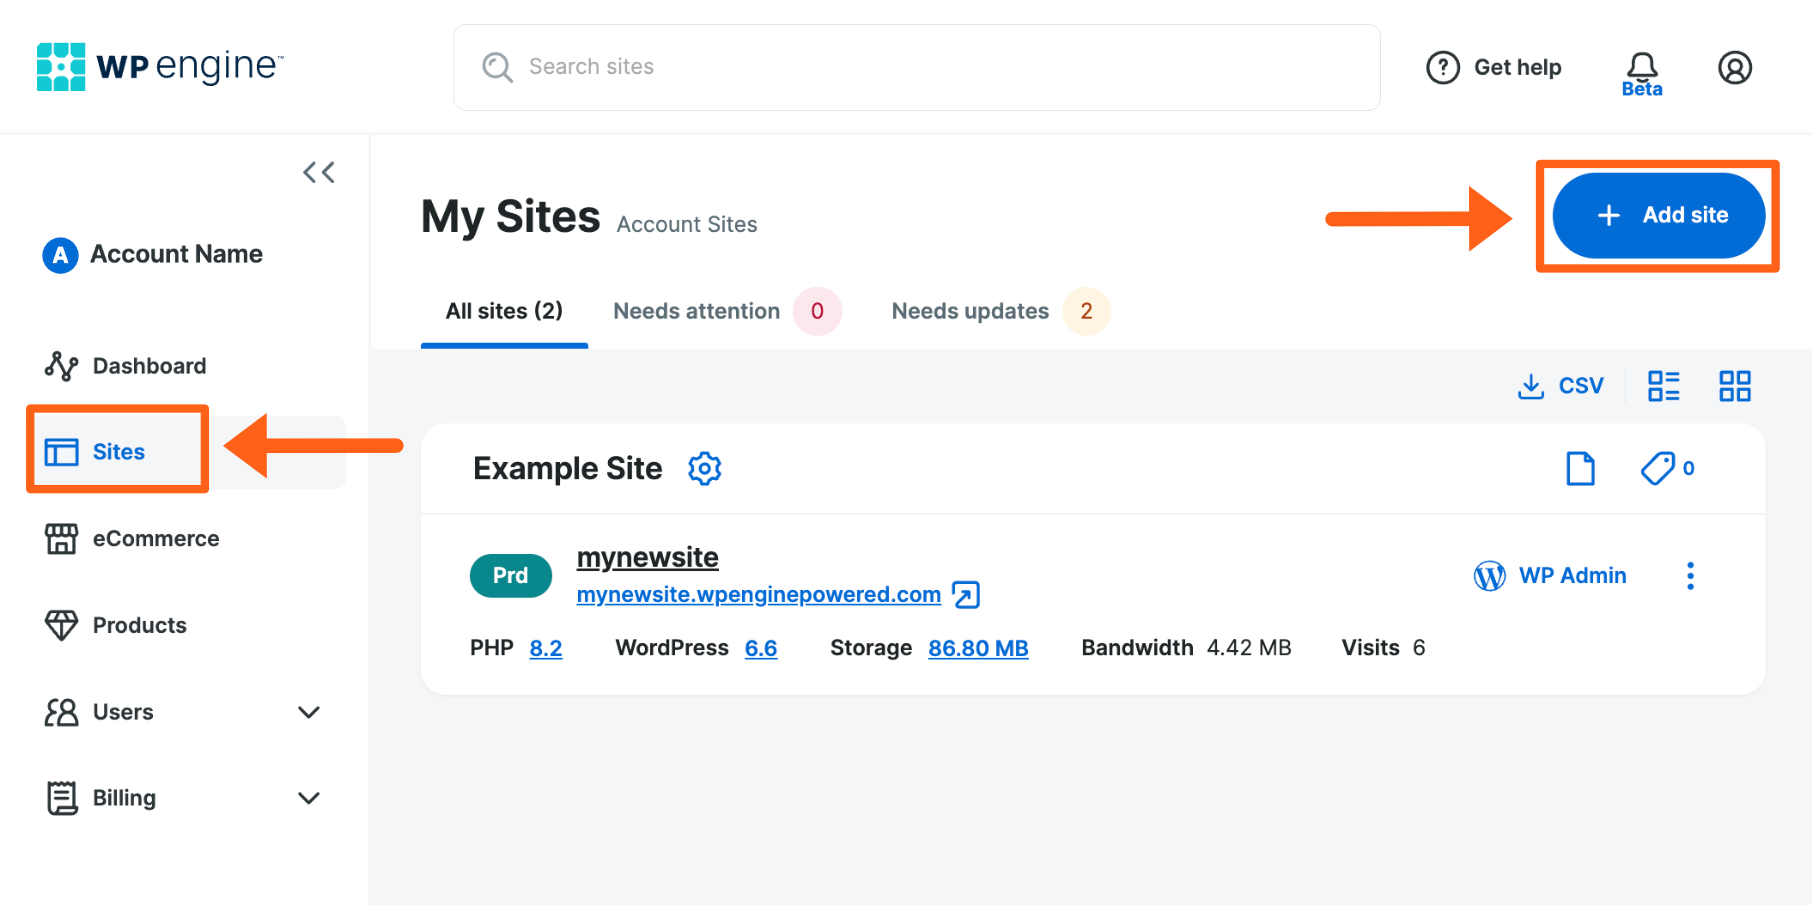Open mynewsite.wpenginepowered.com link
The image size is (1812, 905).
[x=759, y=594]
